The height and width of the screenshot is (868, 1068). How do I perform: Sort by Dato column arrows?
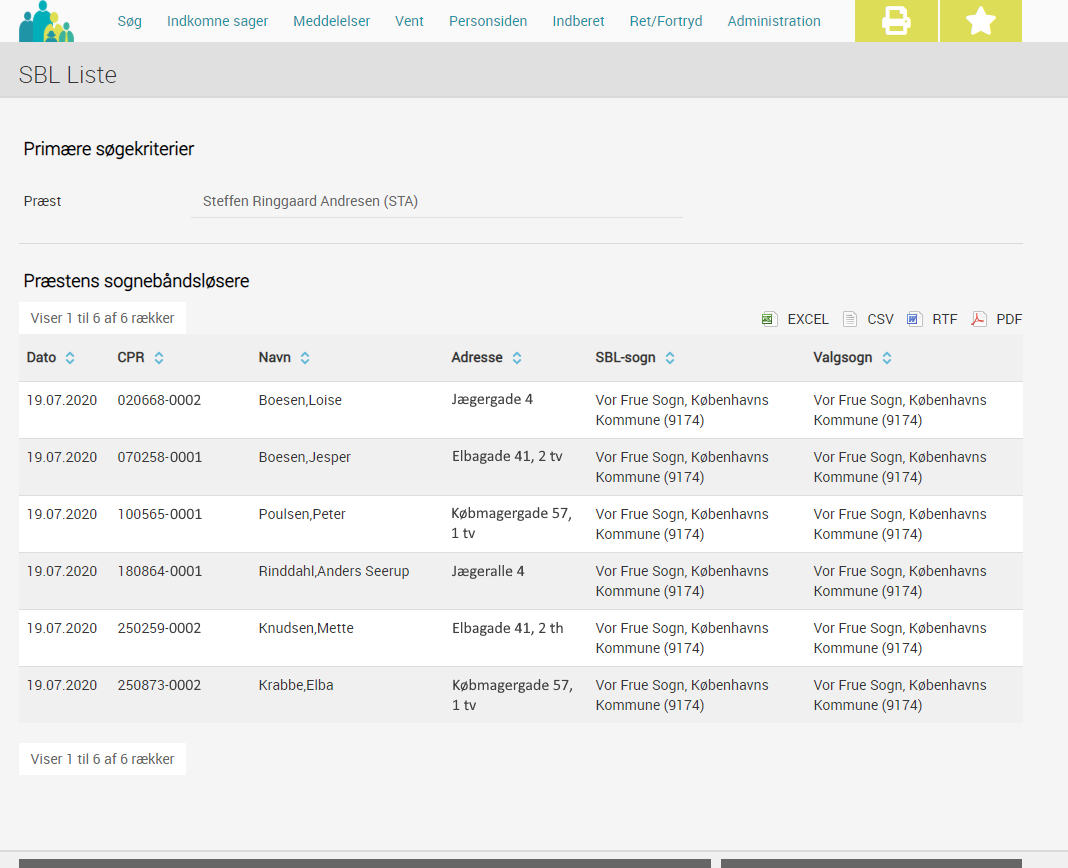(x=69, y=358)
